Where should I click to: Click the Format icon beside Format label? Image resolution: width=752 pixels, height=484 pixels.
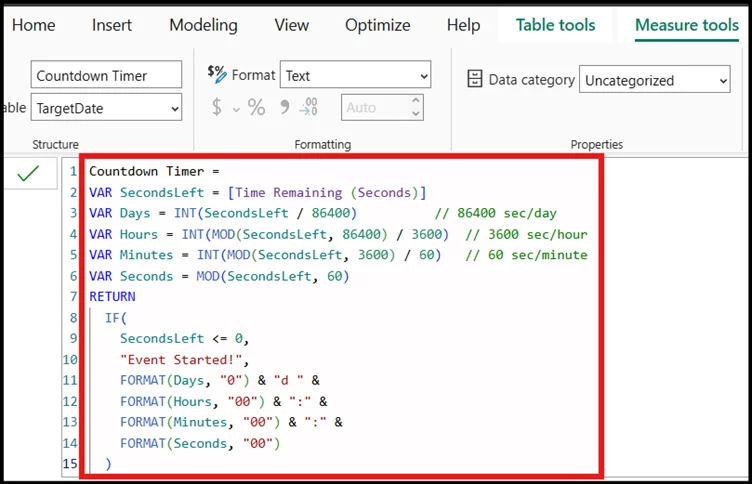[216, 74]
